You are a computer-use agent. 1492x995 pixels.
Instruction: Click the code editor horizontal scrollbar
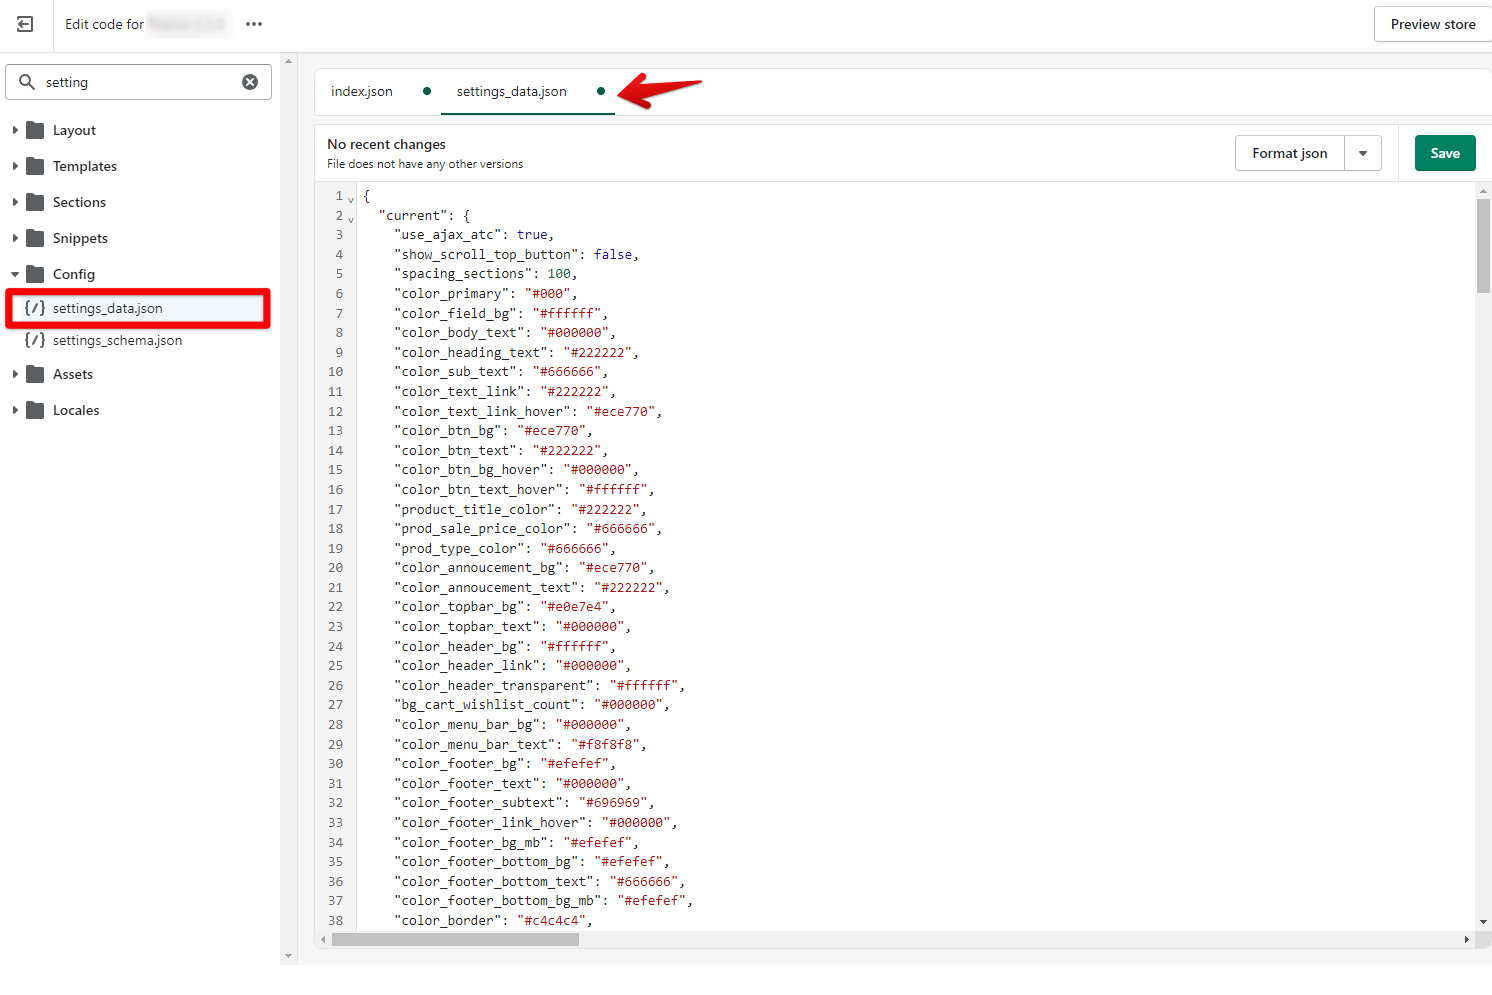point(455,939)
